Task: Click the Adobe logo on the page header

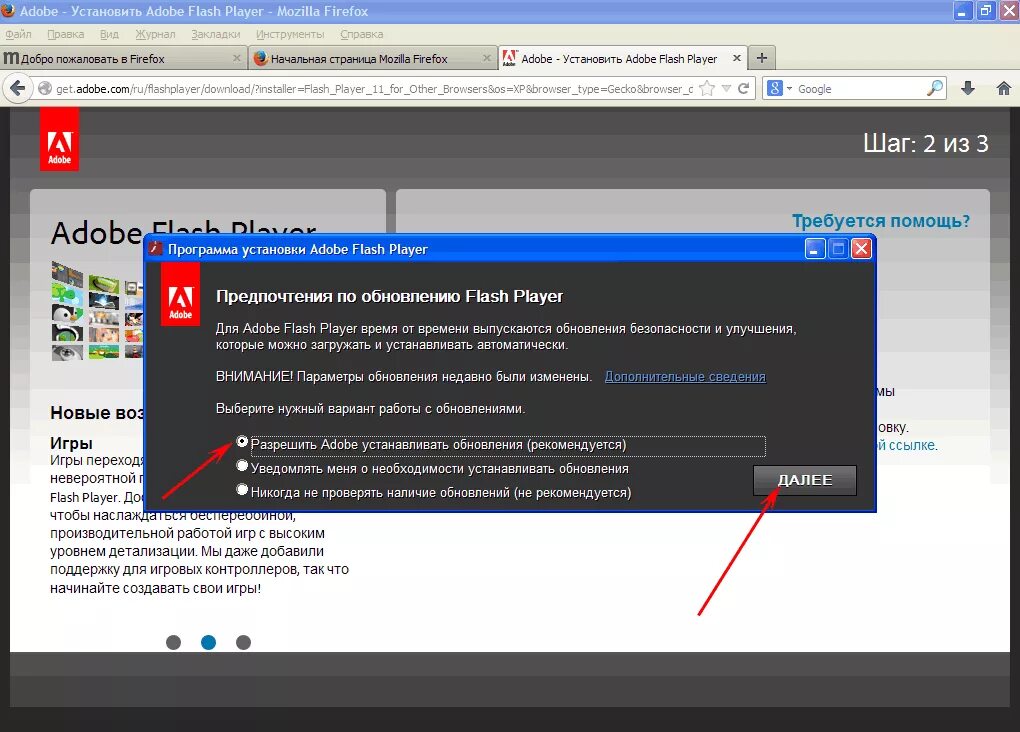Action: point(59,139)
